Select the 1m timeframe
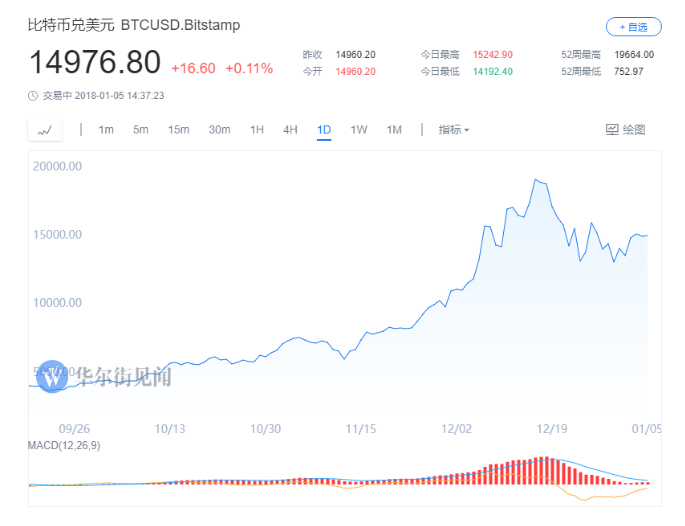This screenshot has height=526, width=685. [x=106, y=130]
